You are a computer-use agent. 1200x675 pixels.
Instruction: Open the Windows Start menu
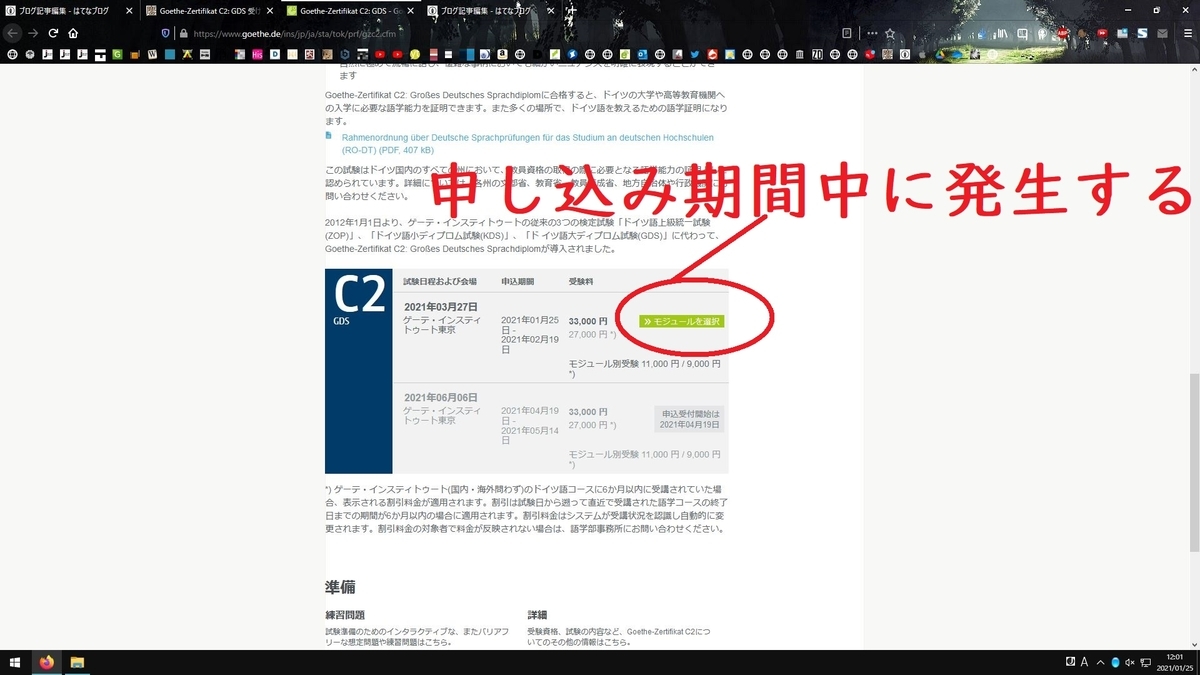click(15, 662)
